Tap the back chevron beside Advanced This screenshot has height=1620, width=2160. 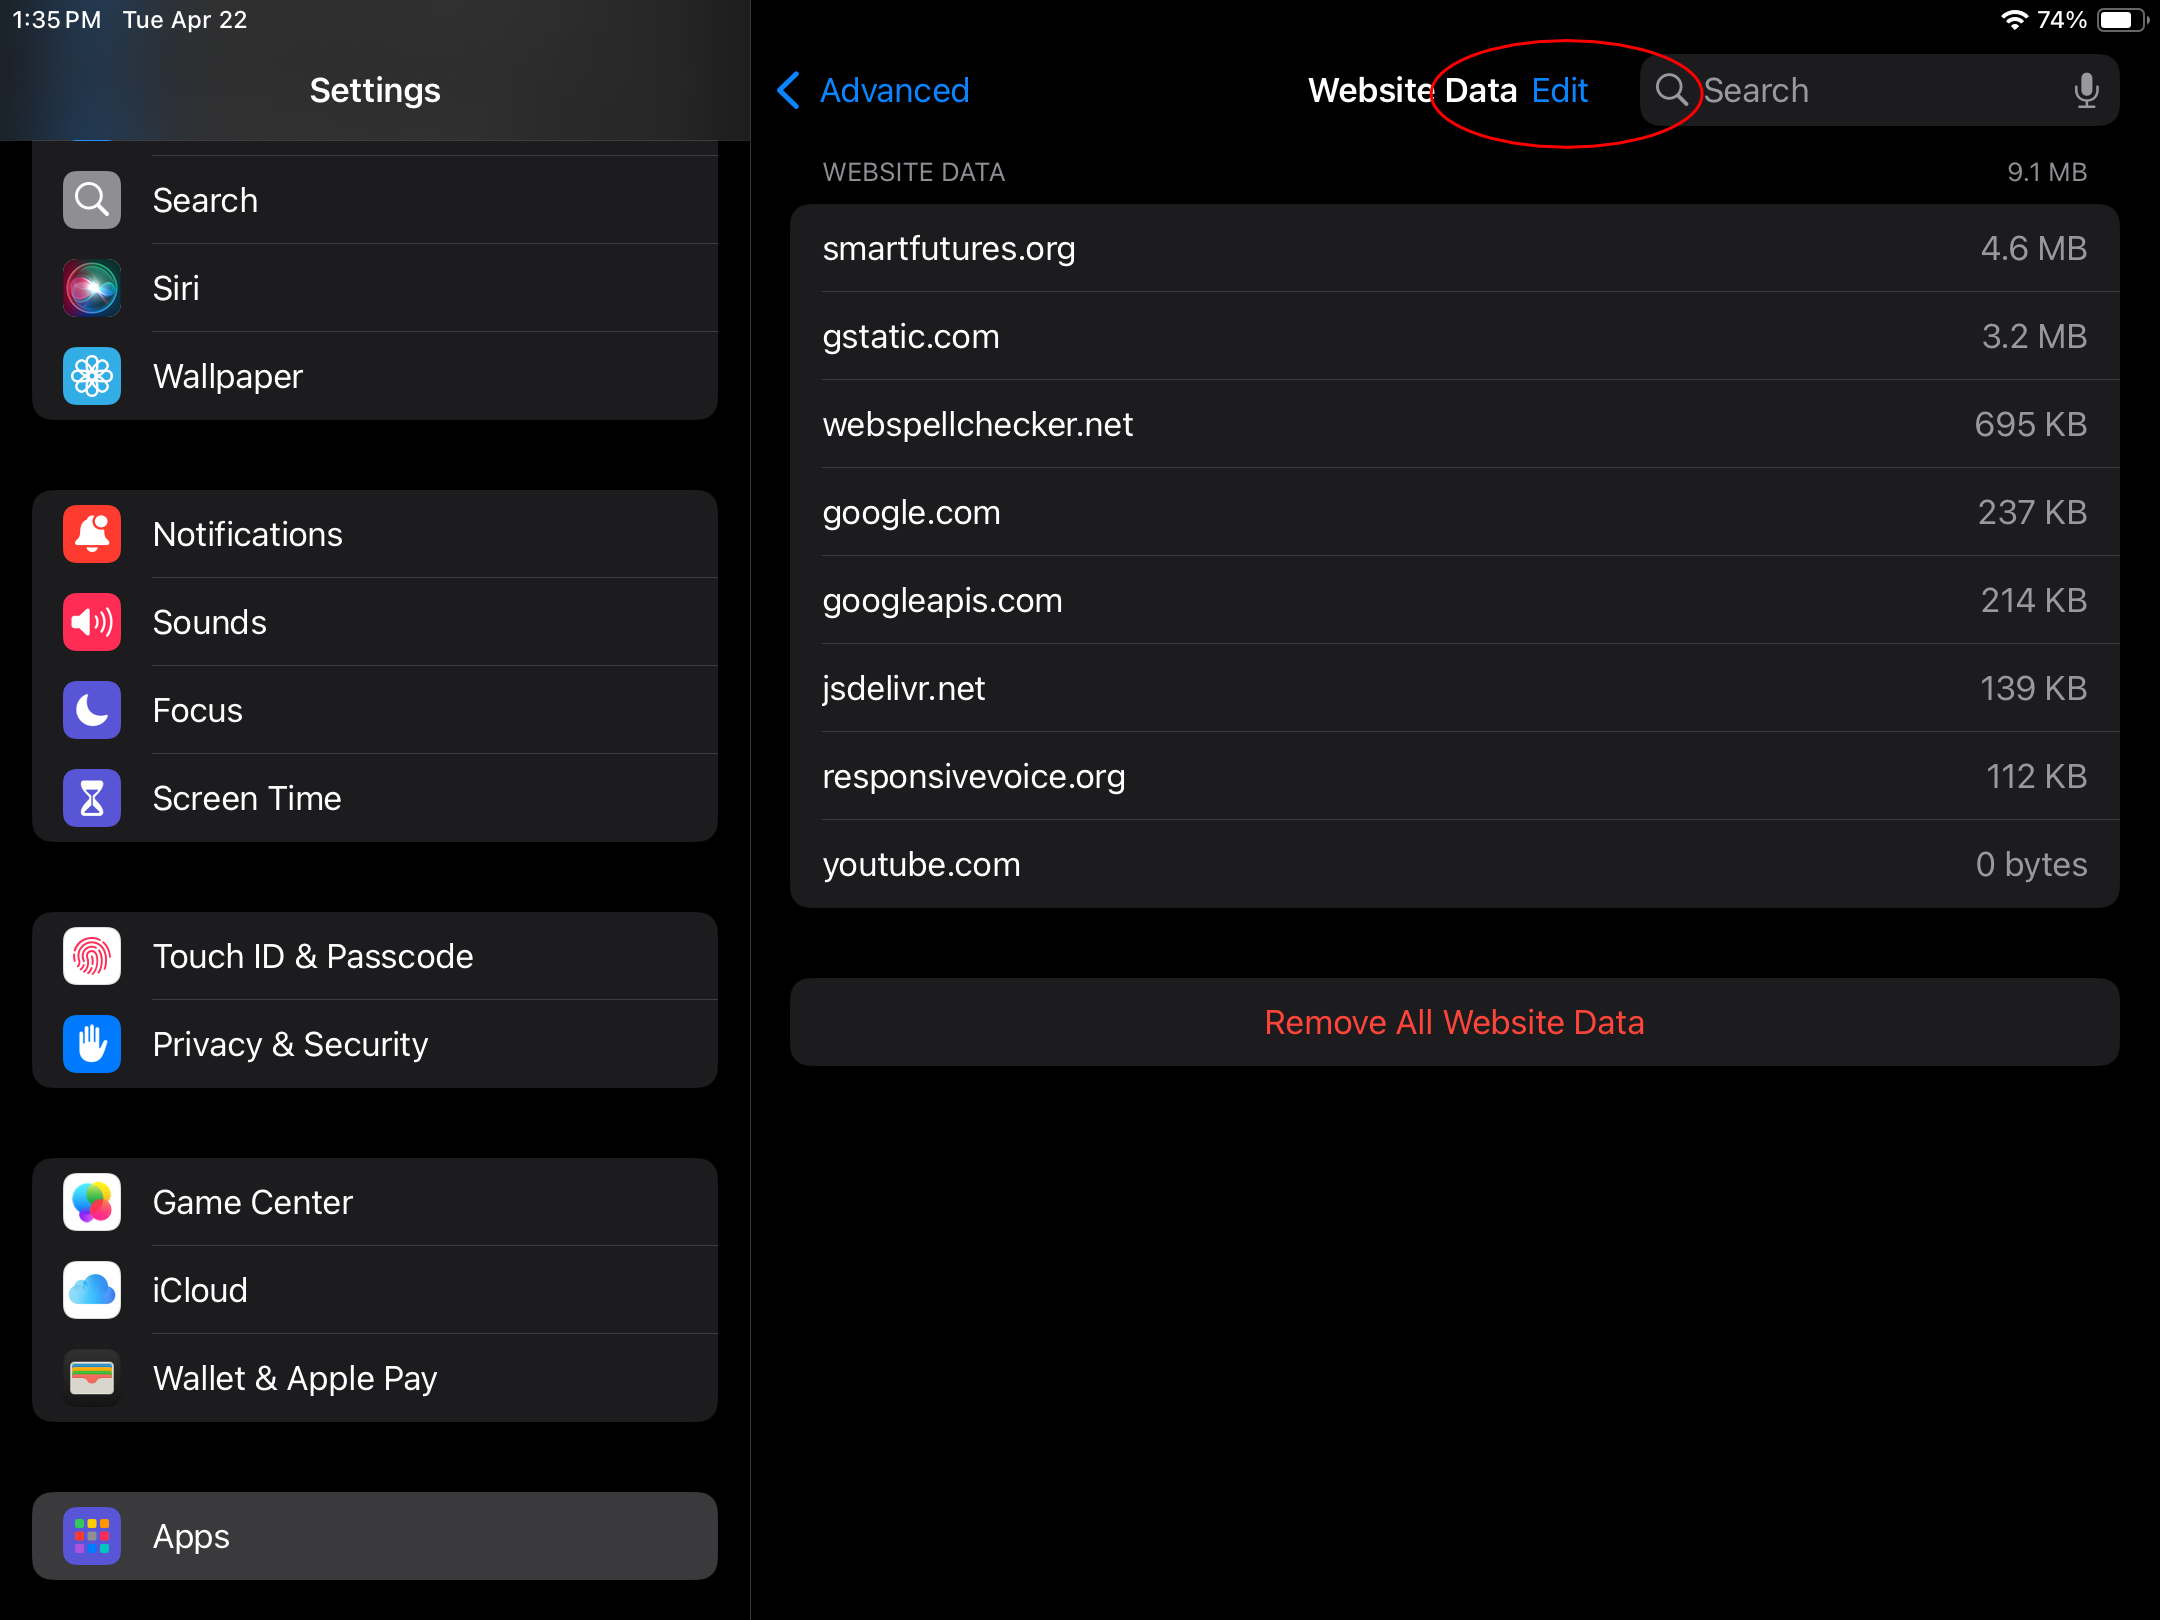coord(788,90)
